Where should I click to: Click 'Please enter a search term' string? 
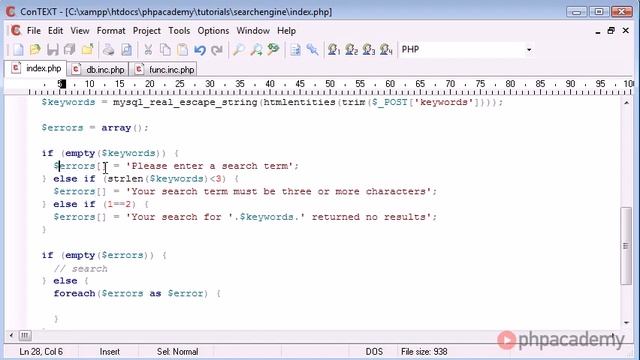point(209,166)
